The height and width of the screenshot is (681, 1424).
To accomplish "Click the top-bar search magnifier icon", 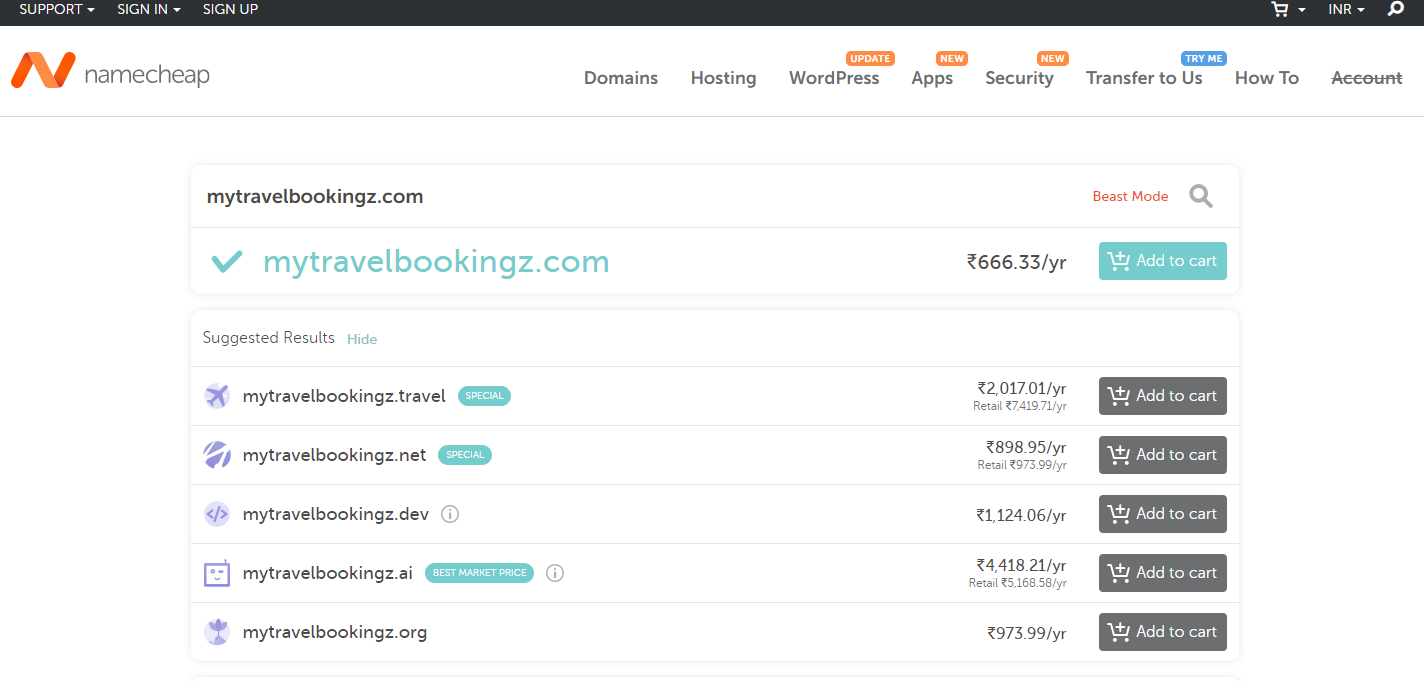I will (1396, 9).
